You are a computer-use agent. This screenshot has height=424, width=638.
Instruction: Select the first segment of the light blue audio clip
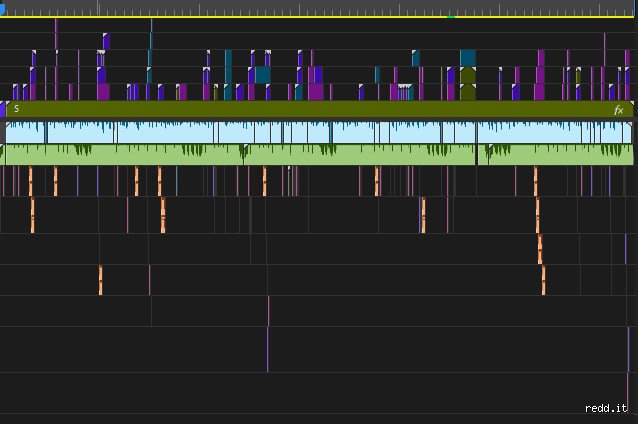point(25,132)
